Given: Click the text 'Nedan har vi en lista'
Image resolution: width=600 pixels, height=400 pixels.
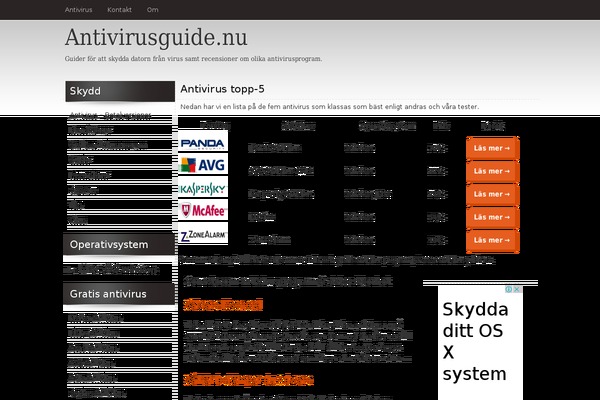Looking at the screenshot, I should pyautogui.click(x=329, y=107).
